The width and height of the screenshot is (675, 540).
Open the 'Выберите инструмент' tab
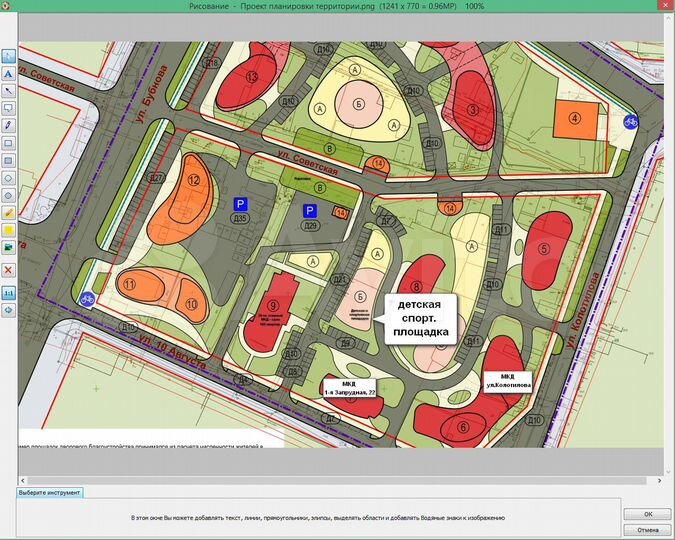pos(50,493)
